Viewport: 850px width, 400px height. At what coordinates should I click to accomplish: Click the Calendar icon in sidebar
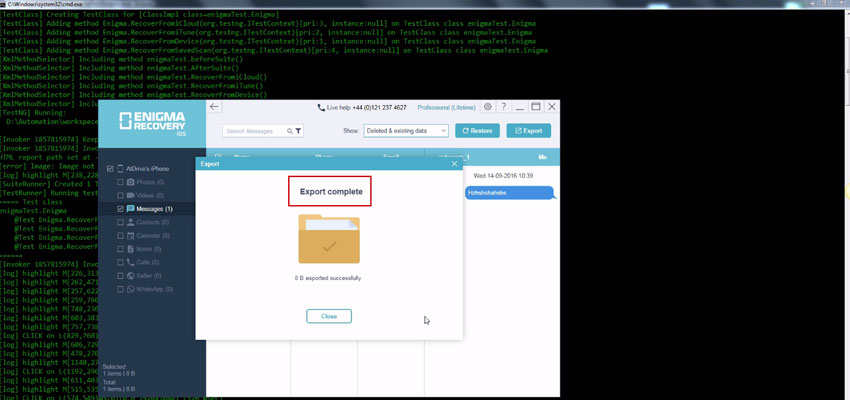(x=131, y=236)
